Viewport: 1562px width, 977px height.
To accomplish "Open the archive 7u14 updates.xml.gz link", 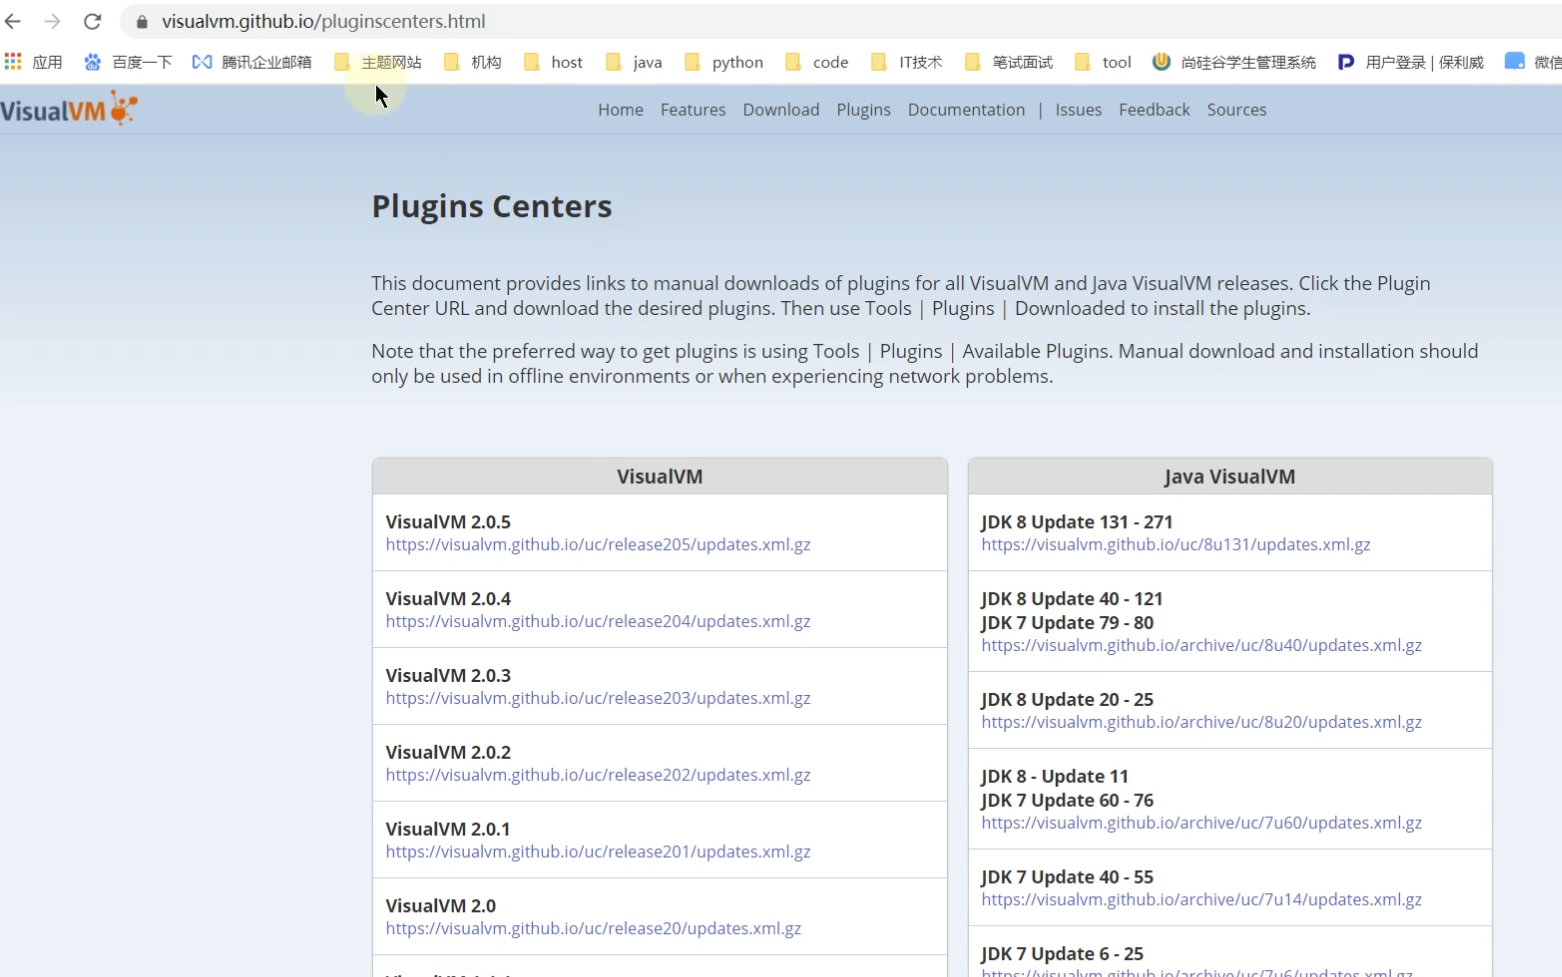I will pos(1202,901).
